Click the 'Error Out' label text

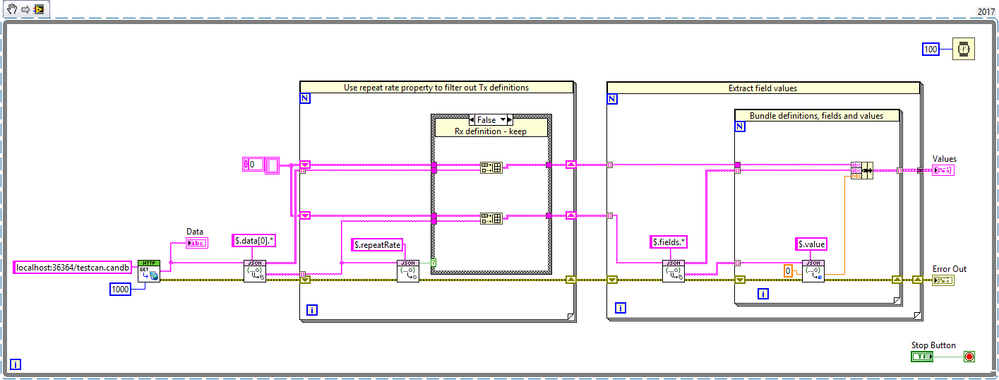point(948,268)
